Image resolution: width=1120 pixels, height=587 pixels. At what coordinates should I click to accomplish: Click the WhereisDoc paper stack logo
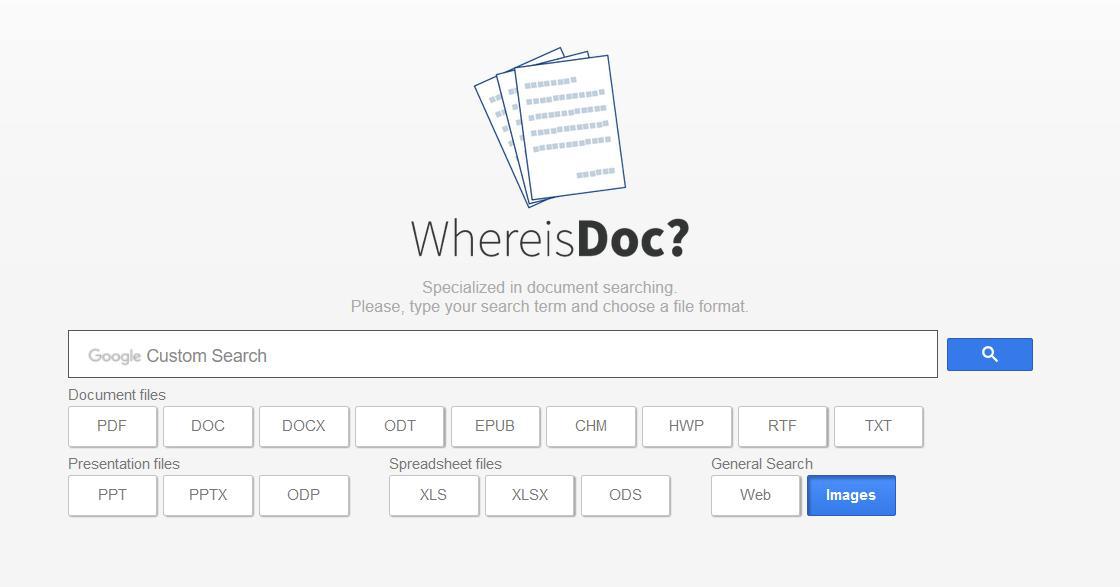point(550,128)
